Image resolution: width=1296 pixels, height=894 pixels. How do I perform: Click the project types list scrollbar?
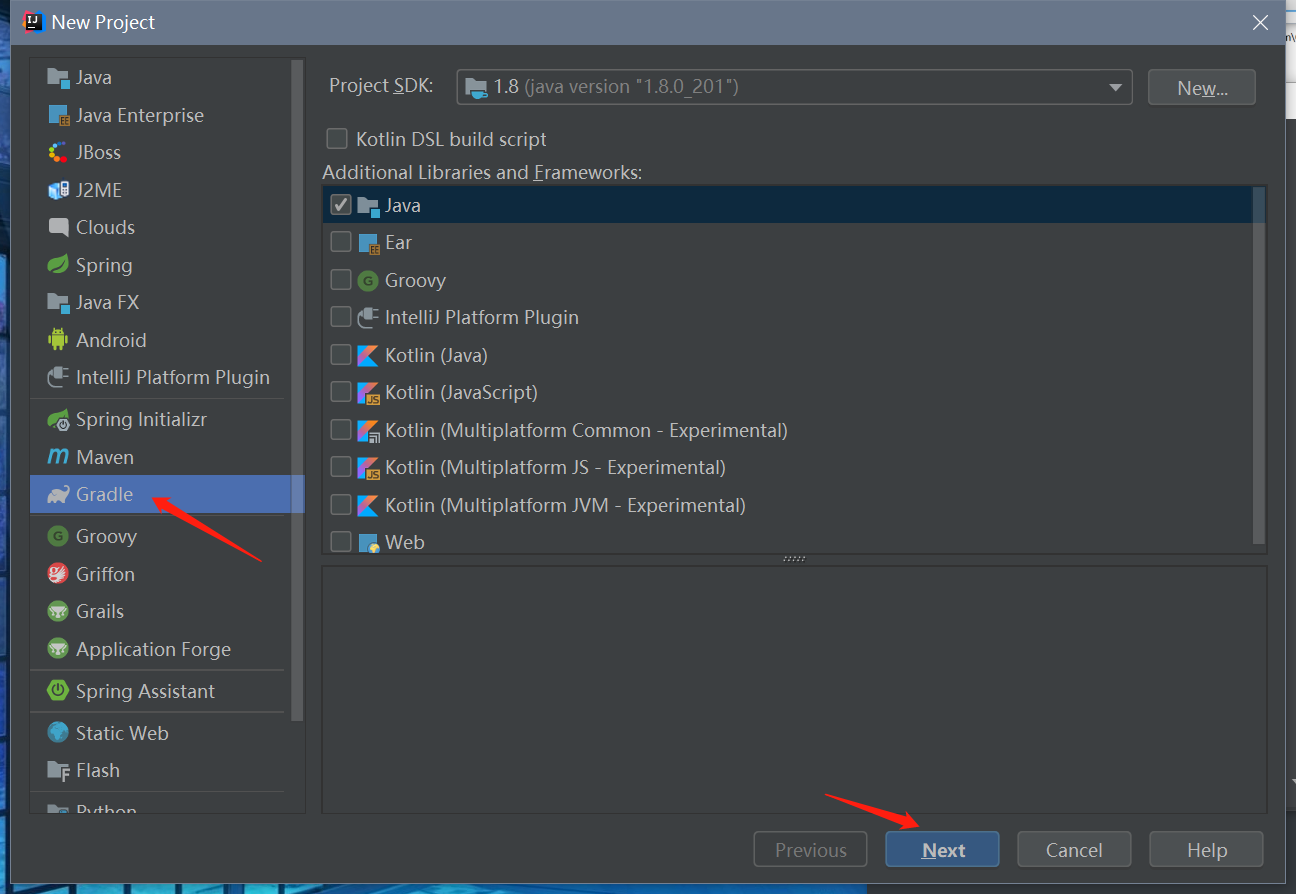click(297, 390)
